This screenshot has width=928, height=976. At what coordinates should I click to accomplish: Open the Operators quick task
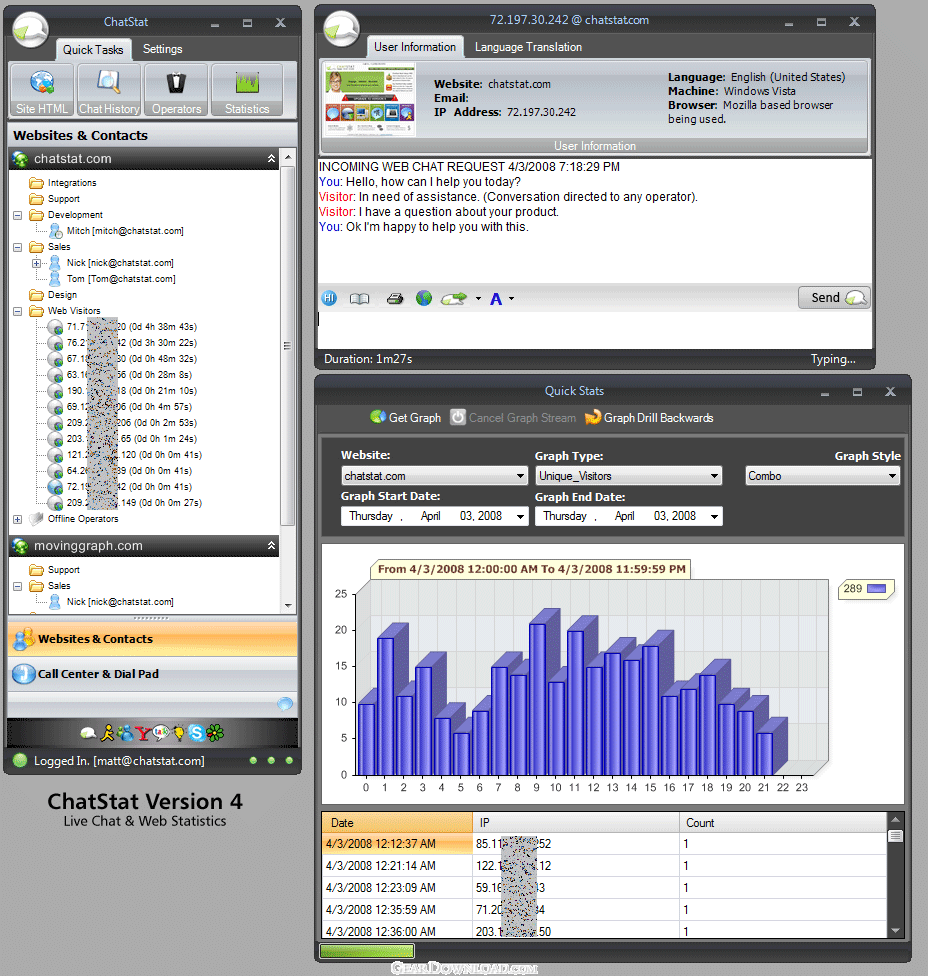click(x=176, y=90)
